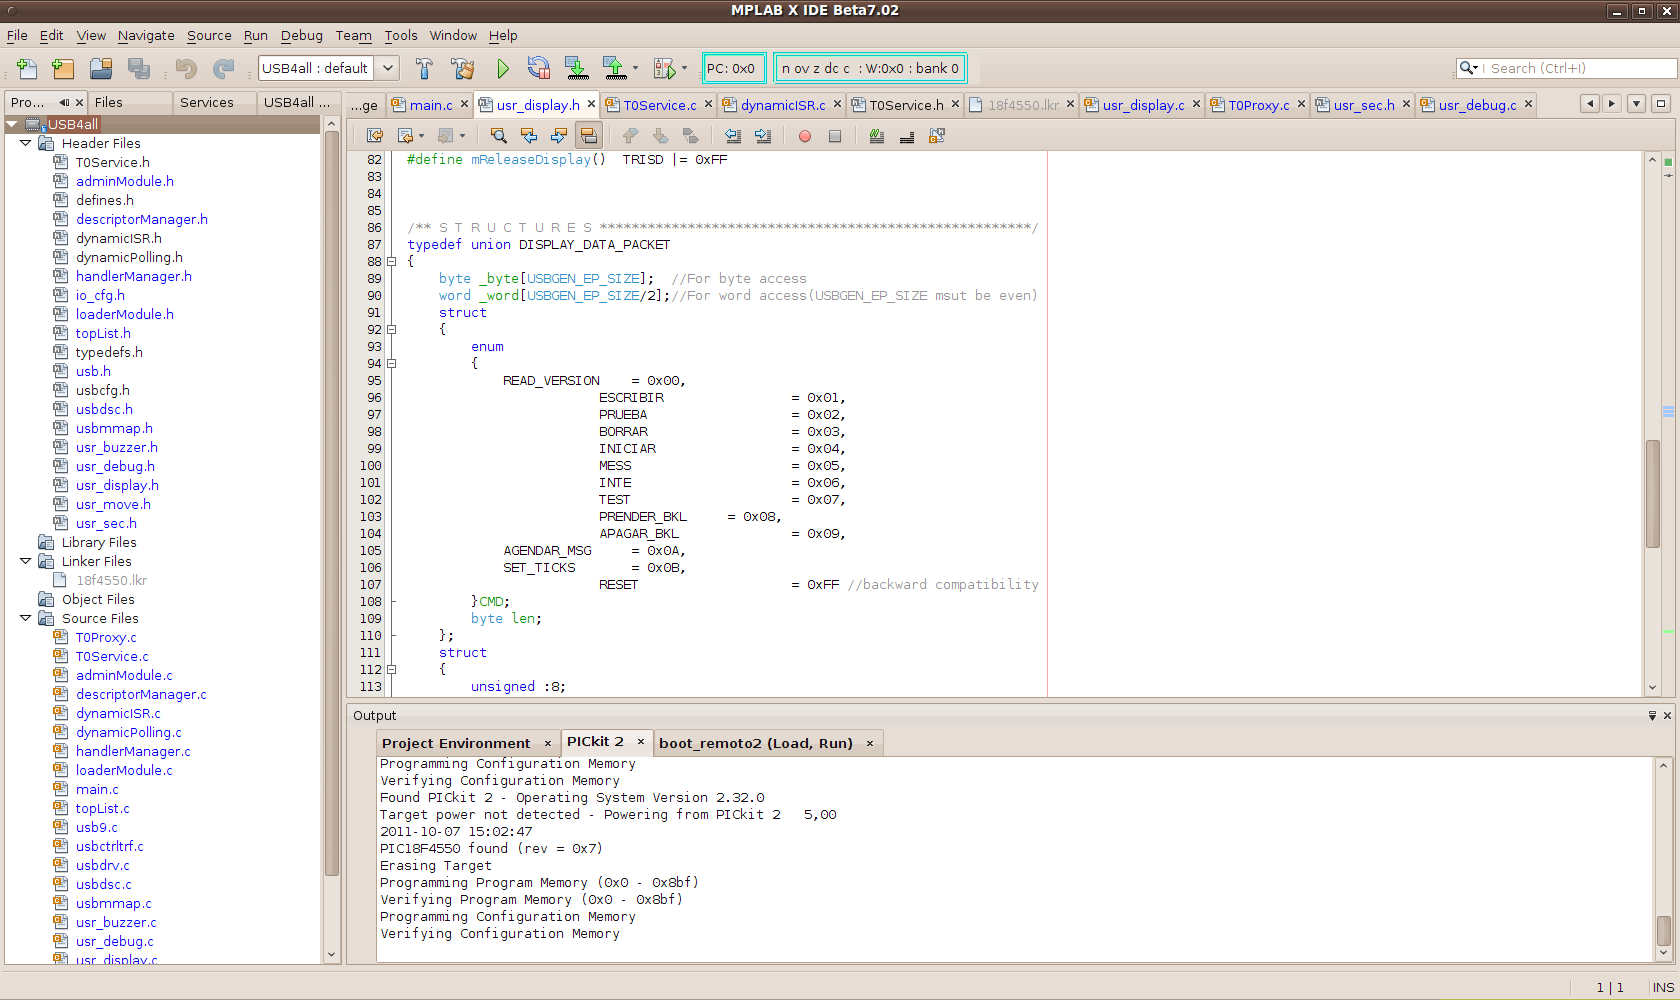Screen dimensions: 1680x1000
Task: Click the editor vertical scrollbar thumb
Action: [1653, 493]
